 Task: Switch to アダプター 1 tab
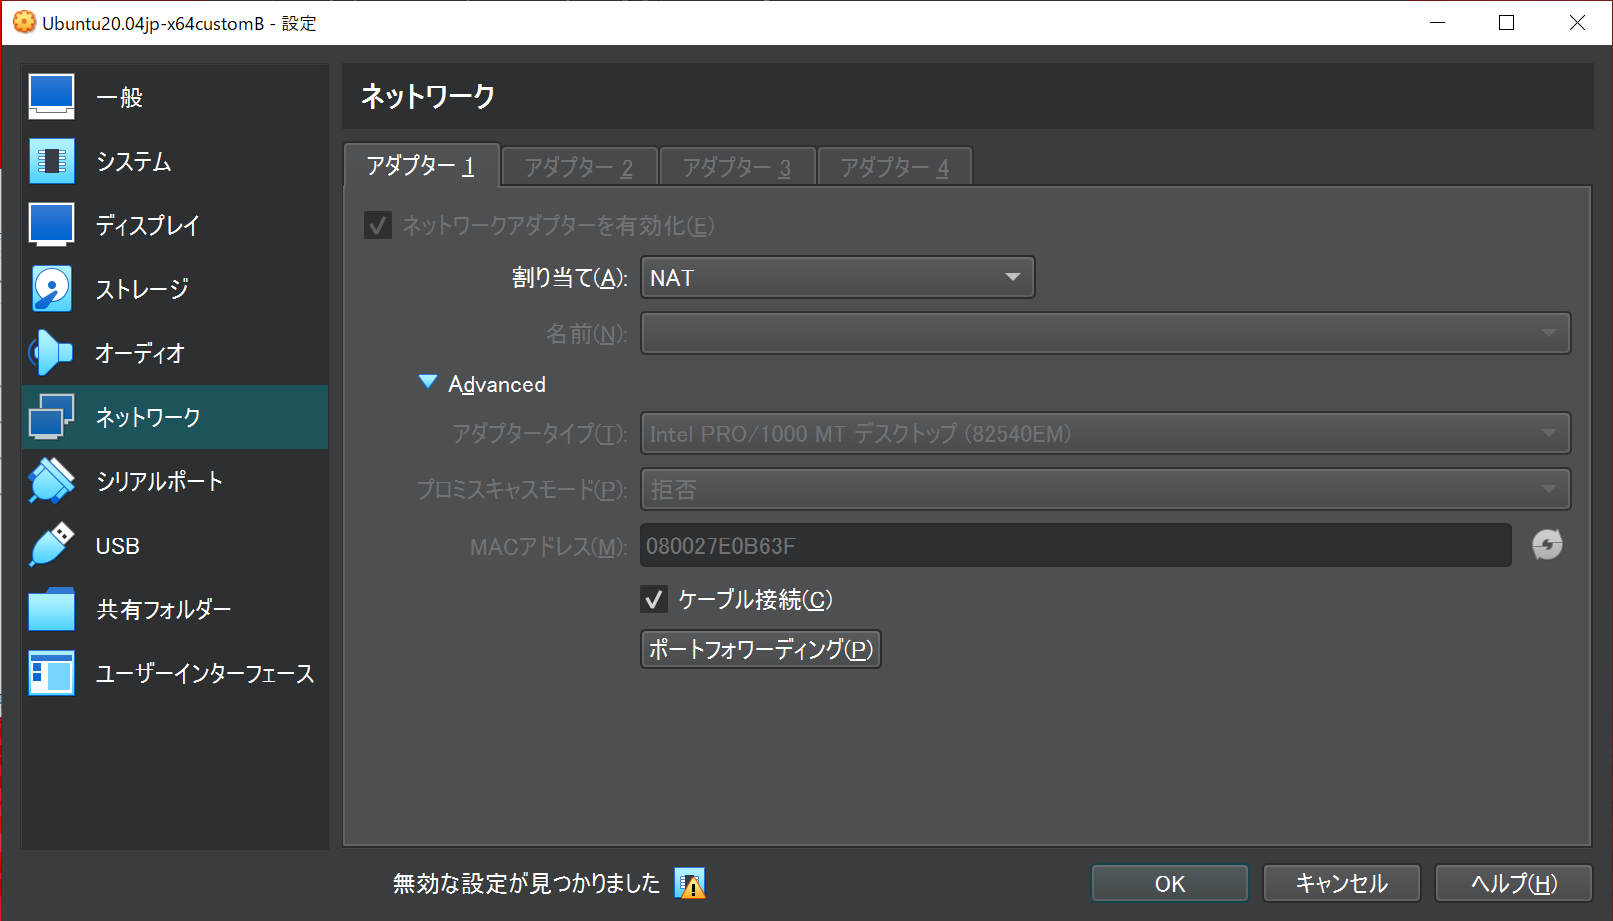421,165
